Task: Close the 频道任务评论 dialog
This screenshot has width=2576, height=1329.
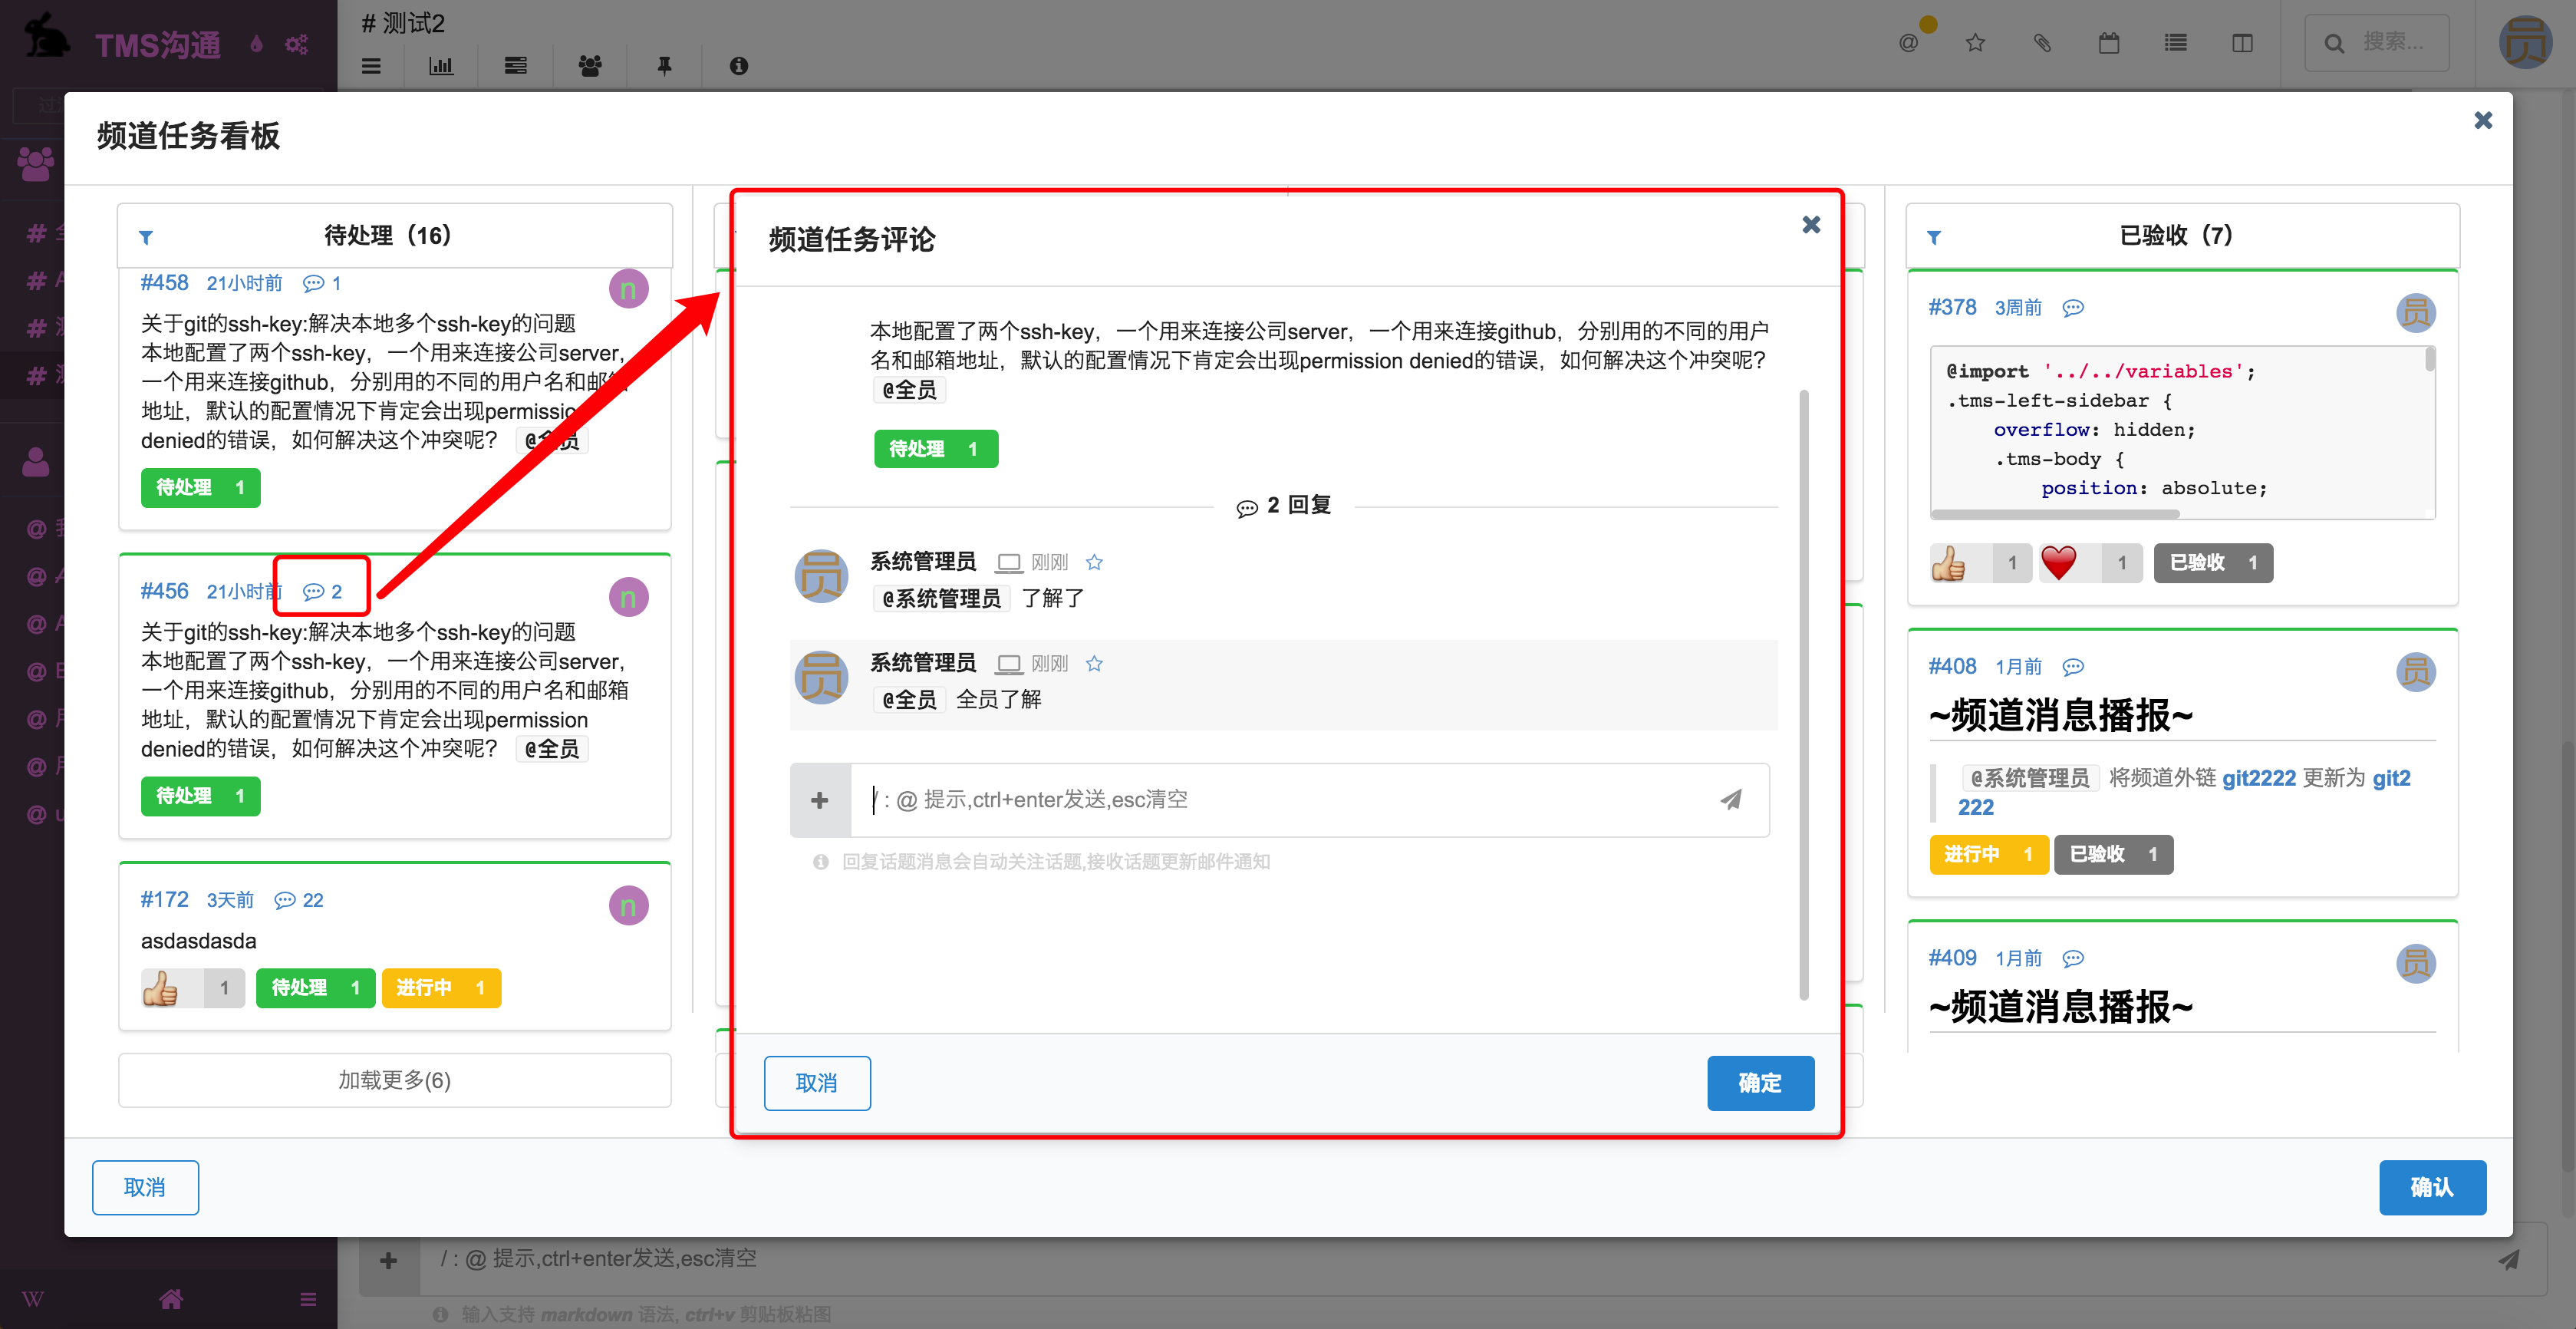Action: 1810,225
